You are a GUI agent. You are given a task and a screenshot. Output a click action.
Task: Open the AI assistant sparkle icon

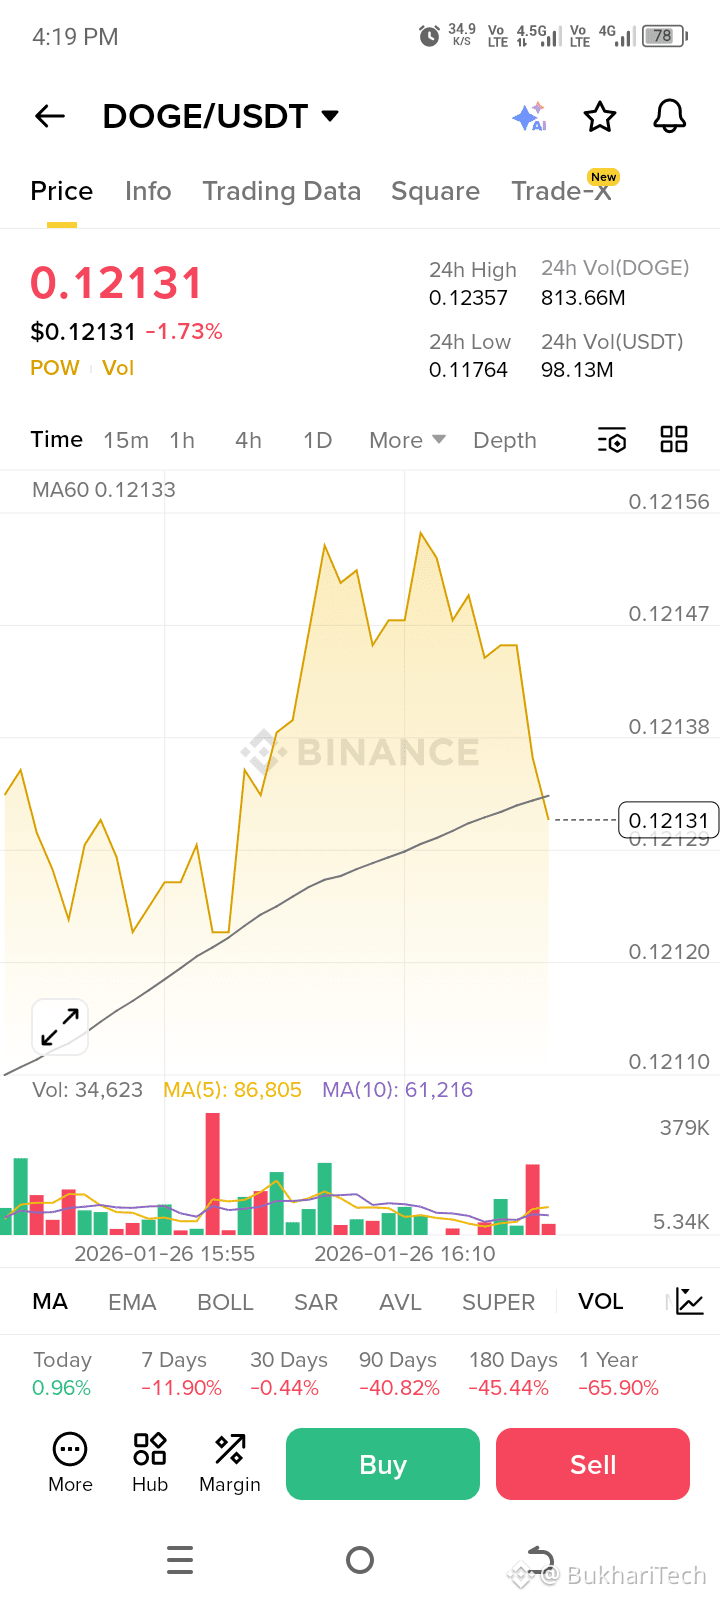click(x=529, y=117)
